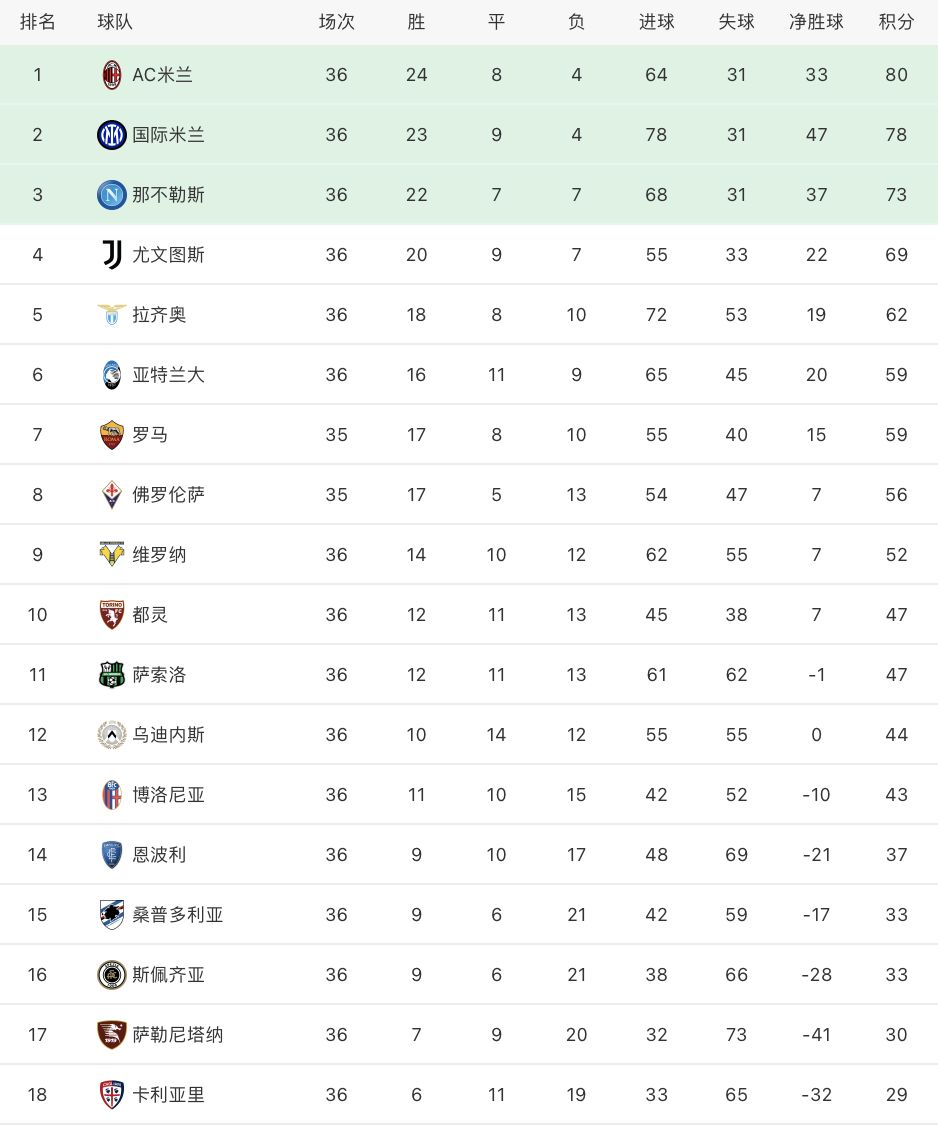Click the 国际米兰 club logo
This screenshot has height=1125, width=938.
(111, 135)
